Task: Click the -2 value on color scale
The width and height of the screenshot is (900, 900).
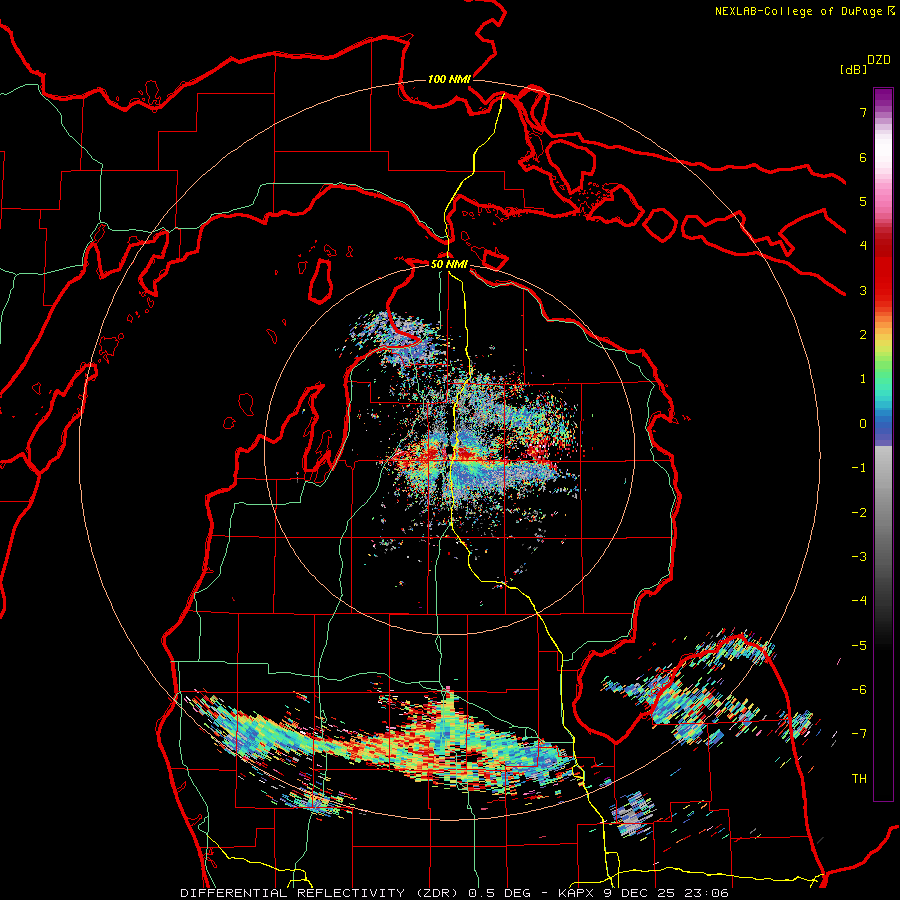Action: 859,513
